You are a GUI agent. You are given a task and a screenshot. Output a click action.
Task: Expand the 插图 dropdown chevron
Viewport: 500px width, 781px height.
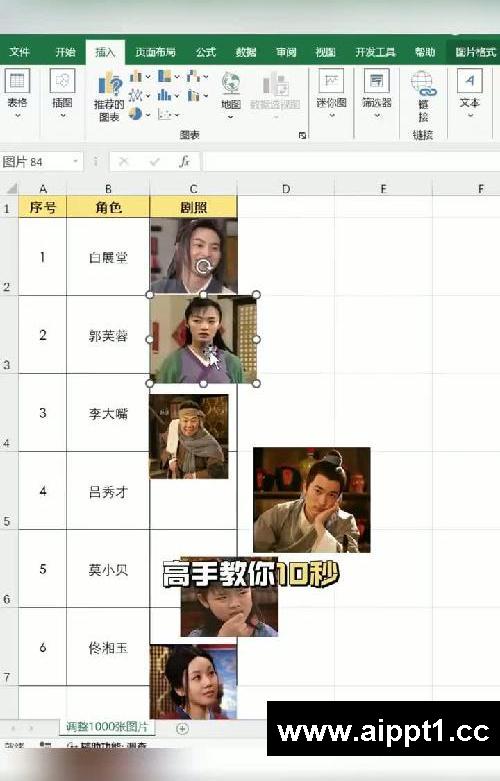(x=63, y=116)
